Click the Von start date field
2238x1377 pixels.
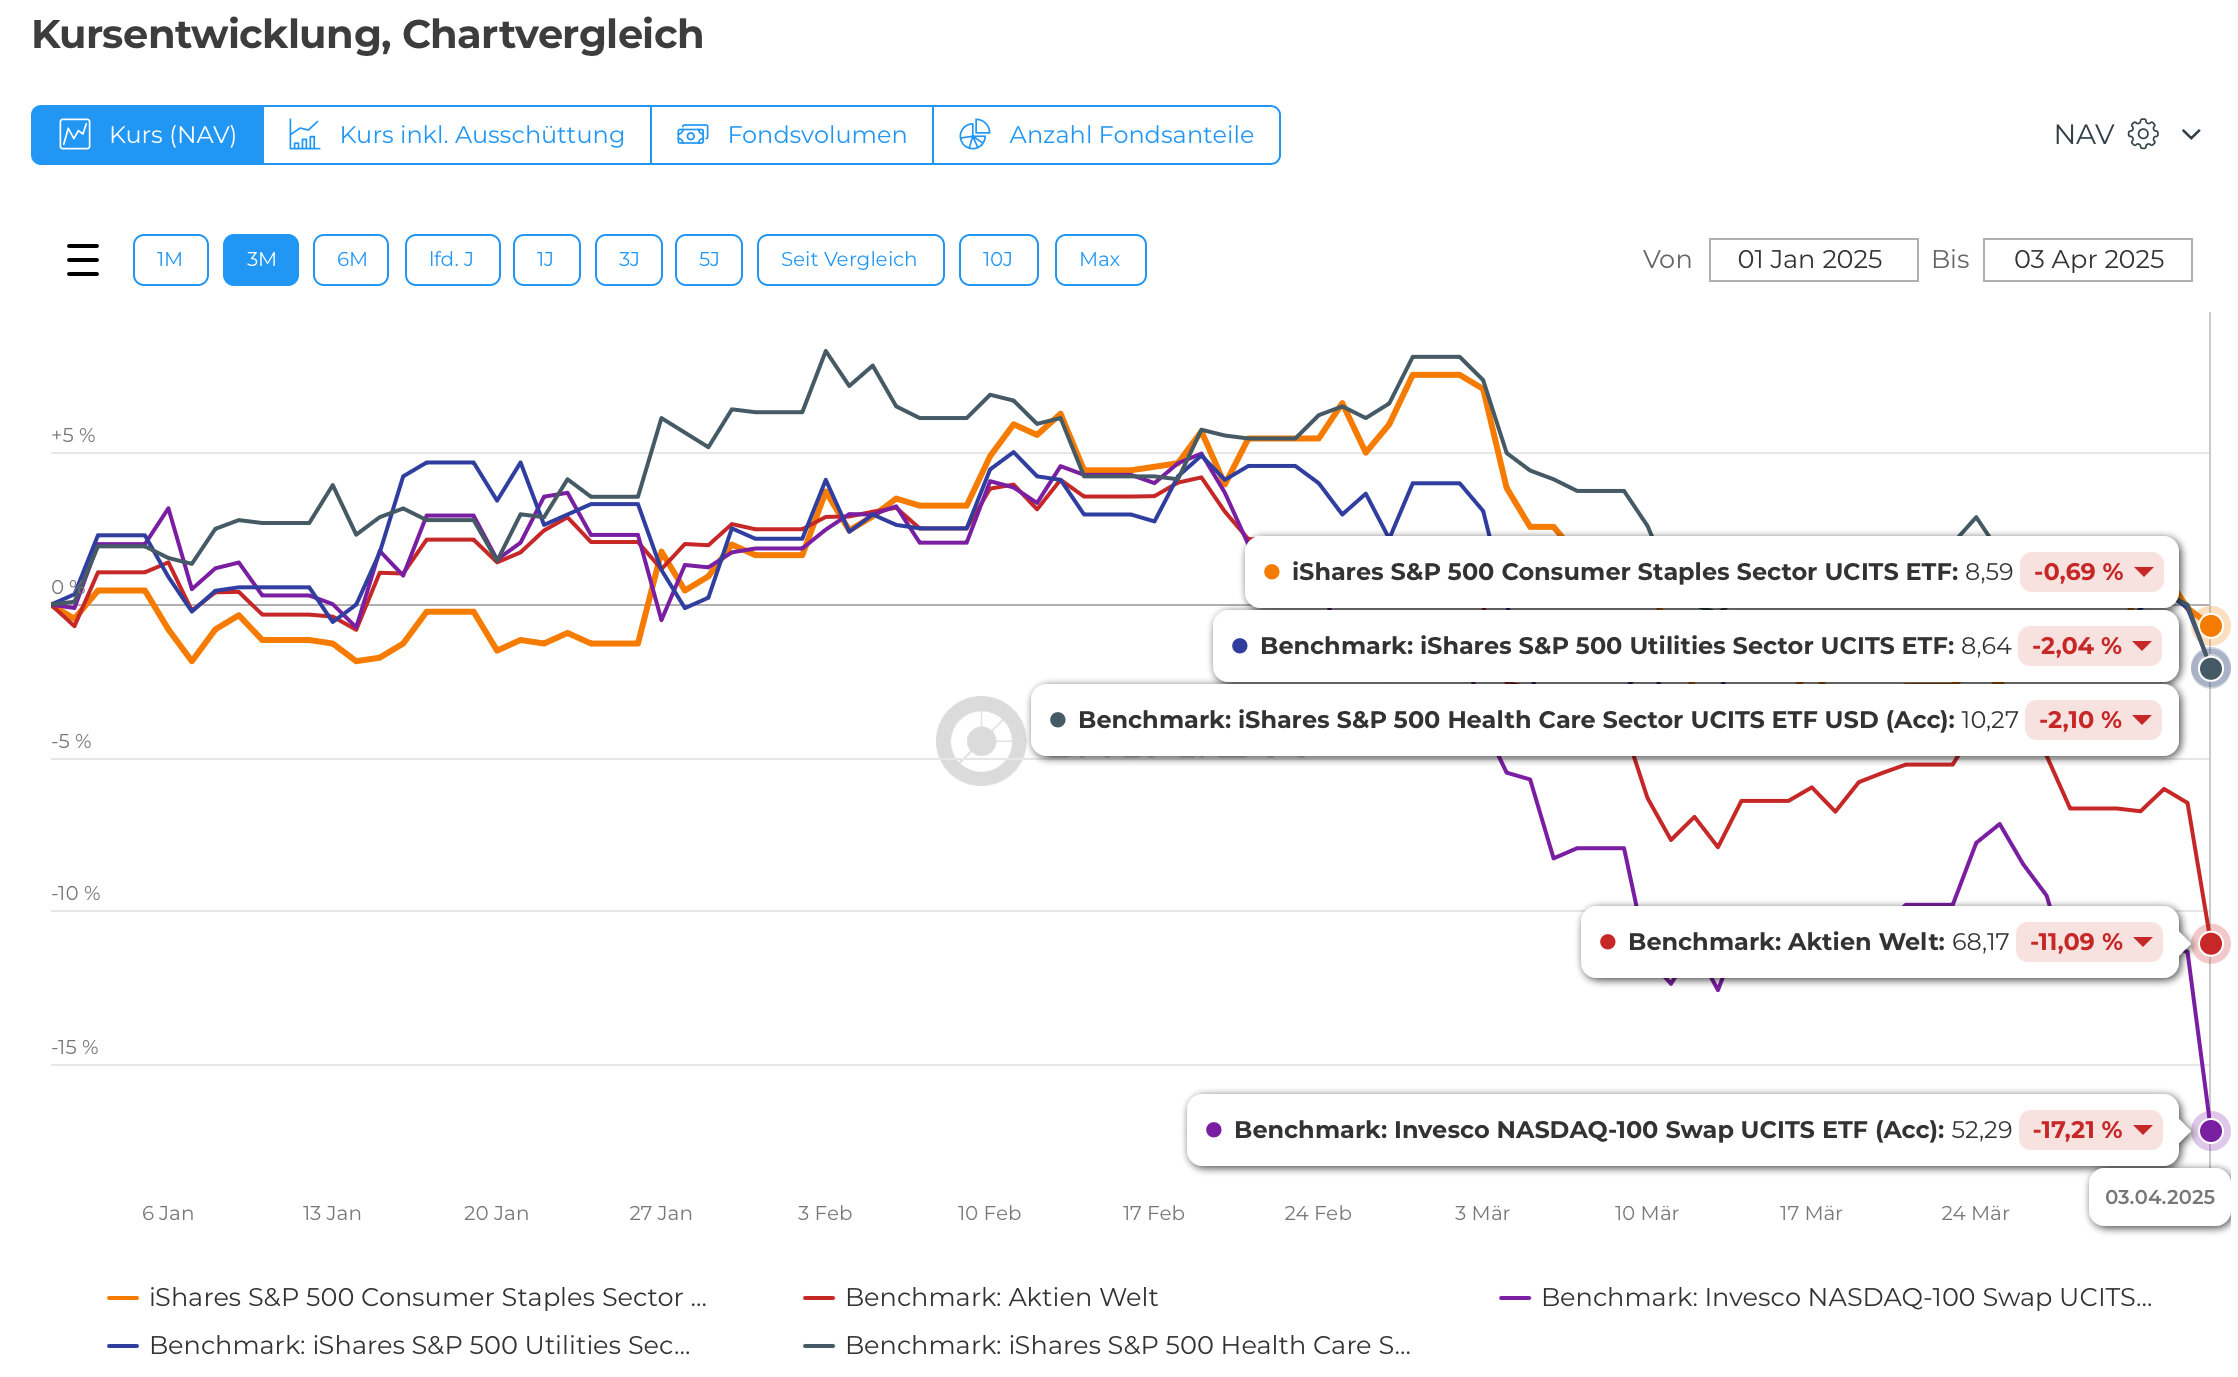tap(1812, 260)
